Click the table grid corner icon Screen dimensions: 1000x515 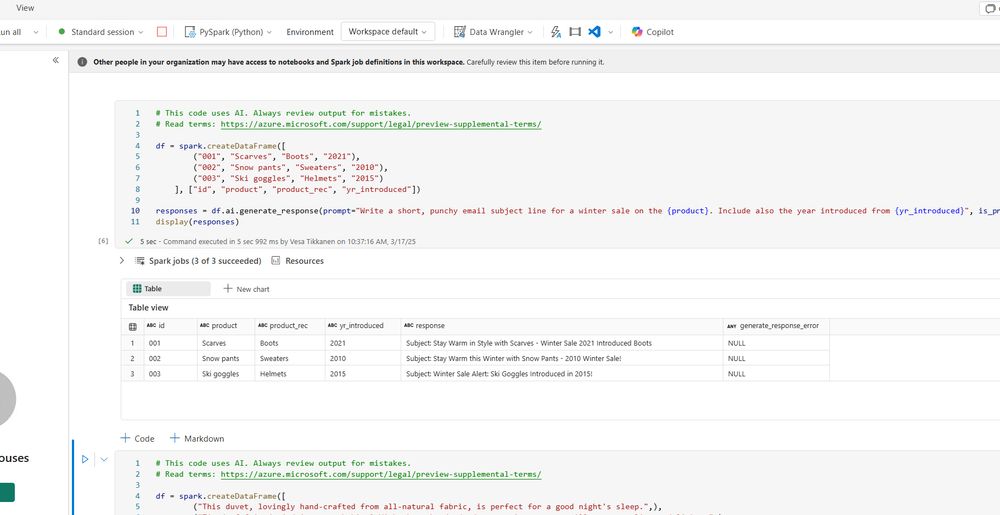pyautogui.click(x=133, y=326)
